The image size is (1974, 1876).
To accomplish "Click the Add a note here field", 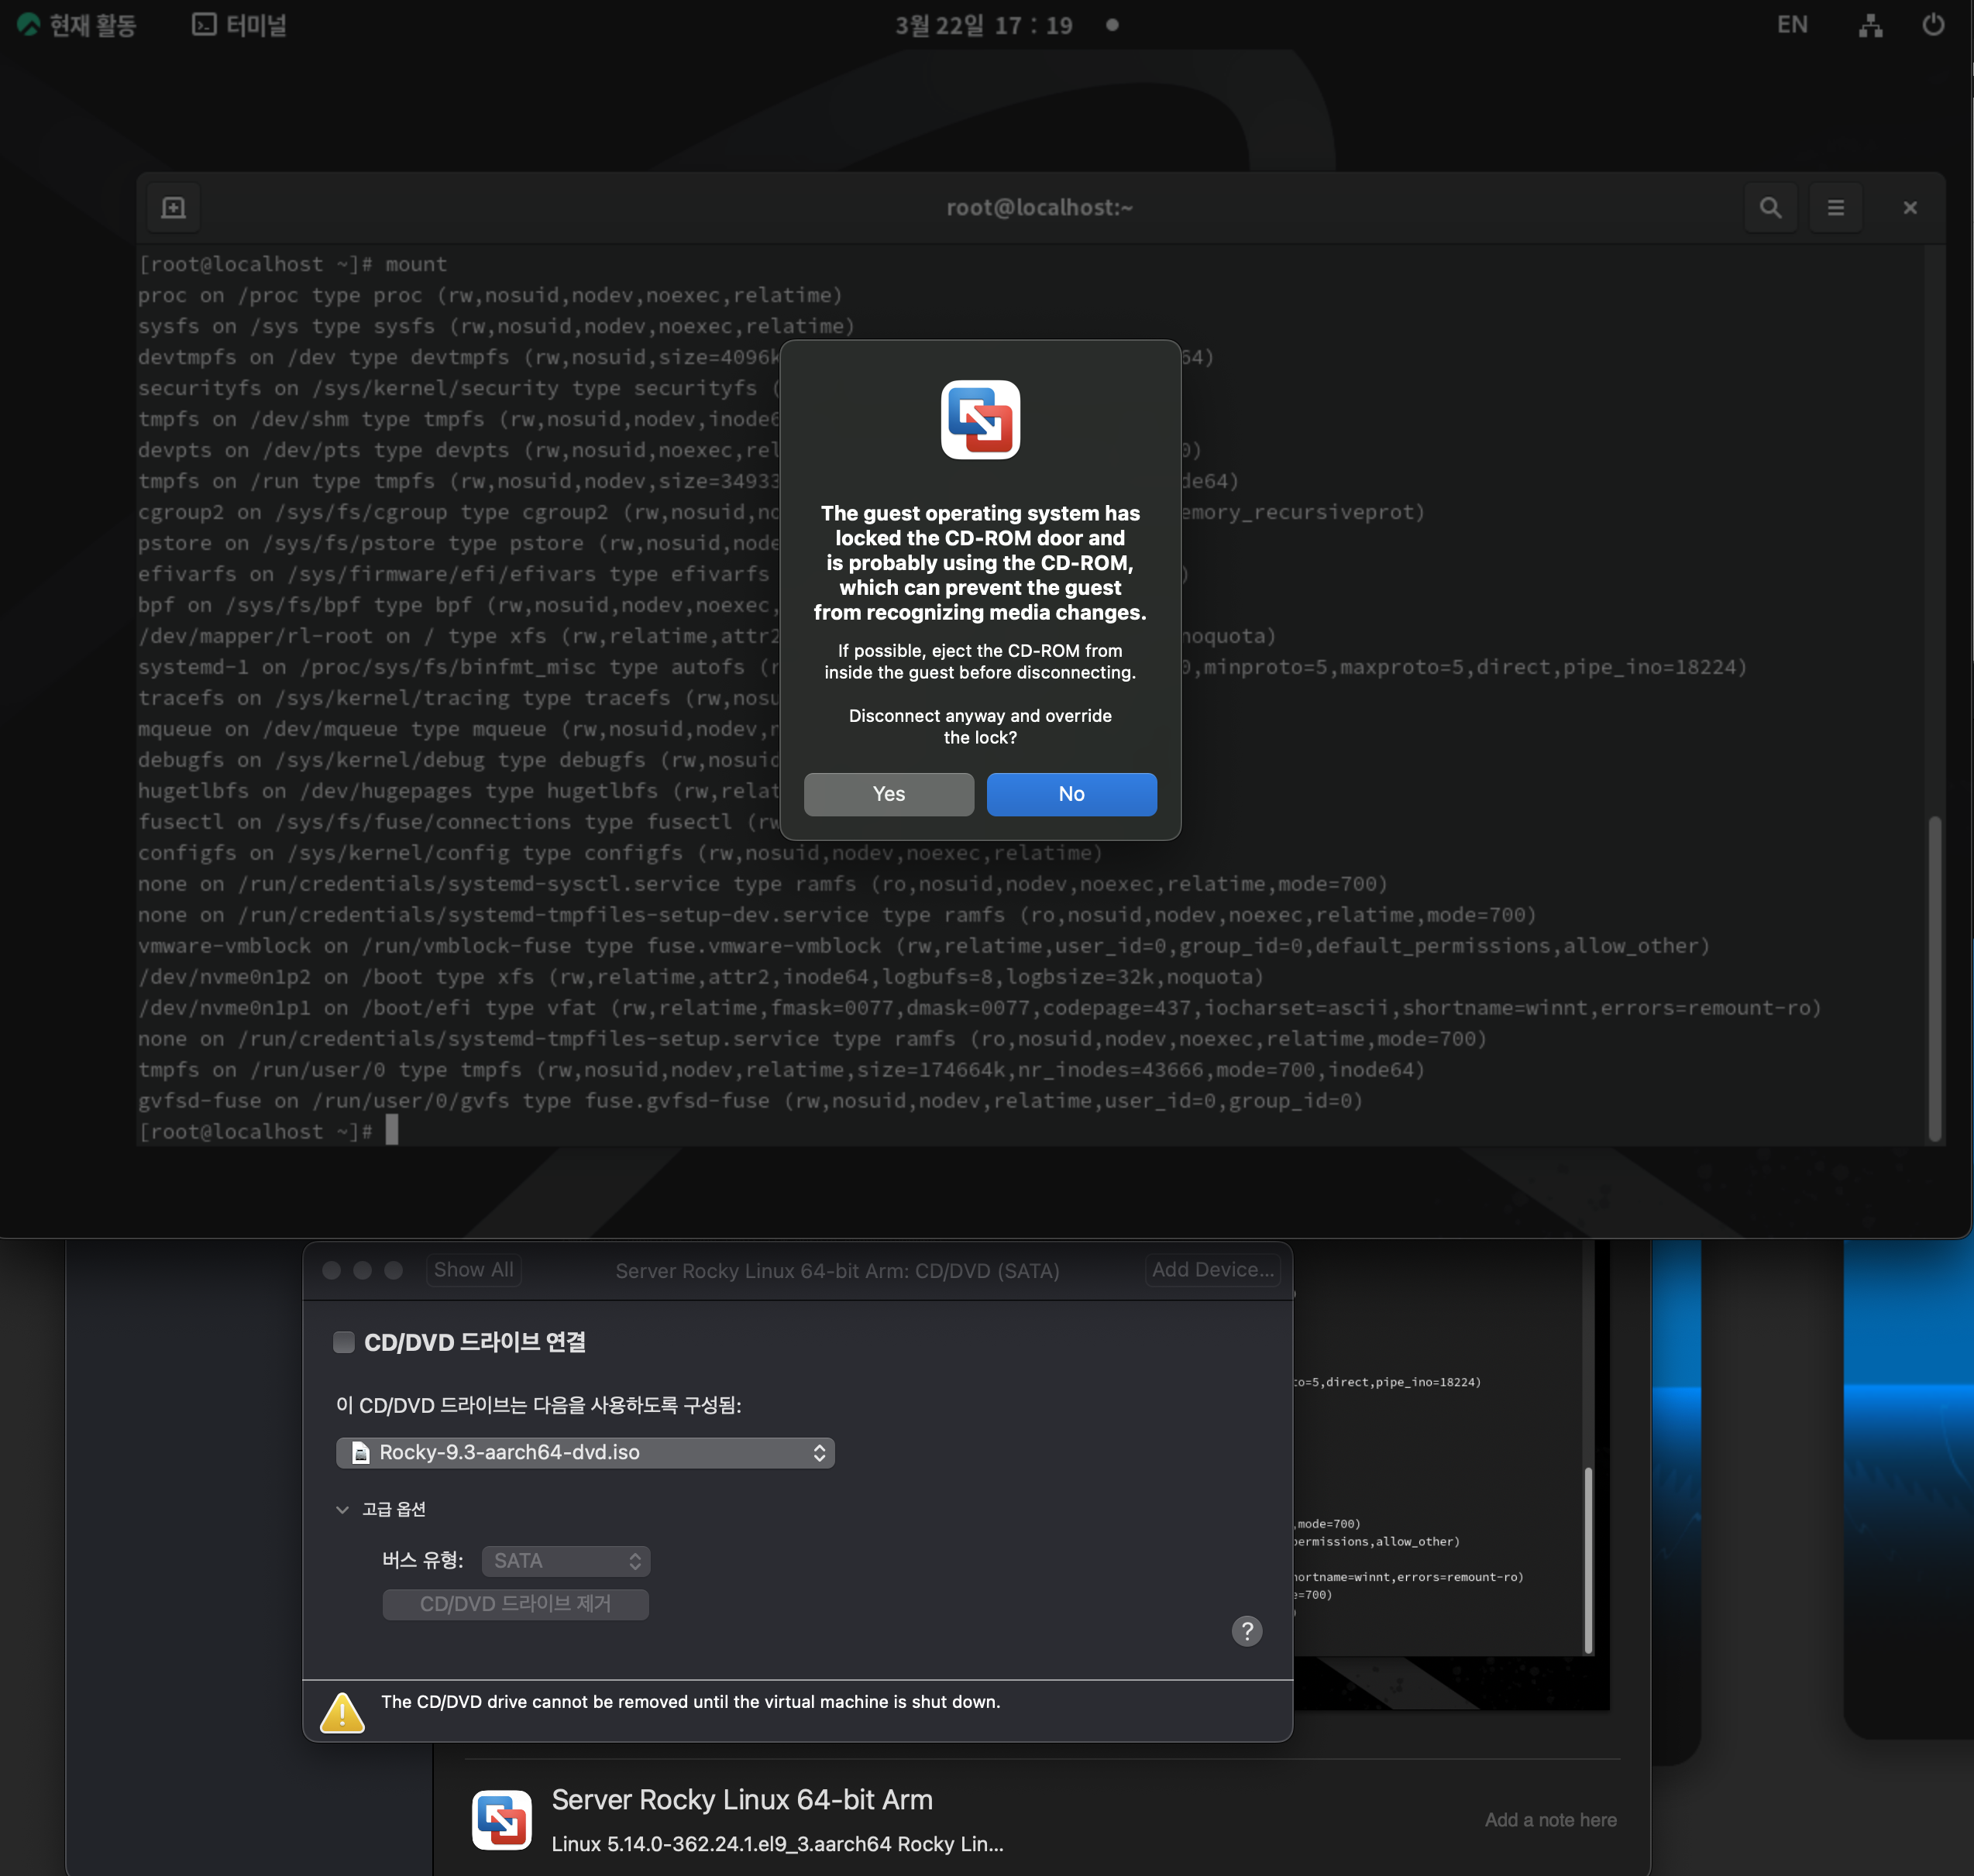I will point(1550,1820).
